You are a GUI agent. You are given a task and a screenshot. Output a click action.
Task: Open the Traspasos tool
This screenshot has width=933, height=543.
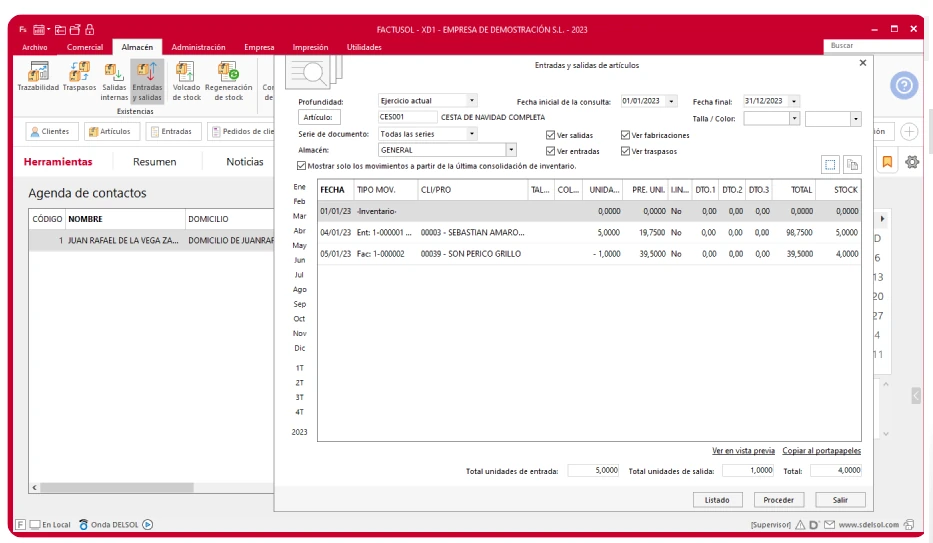pyautogui.click(x=79, y=74)
